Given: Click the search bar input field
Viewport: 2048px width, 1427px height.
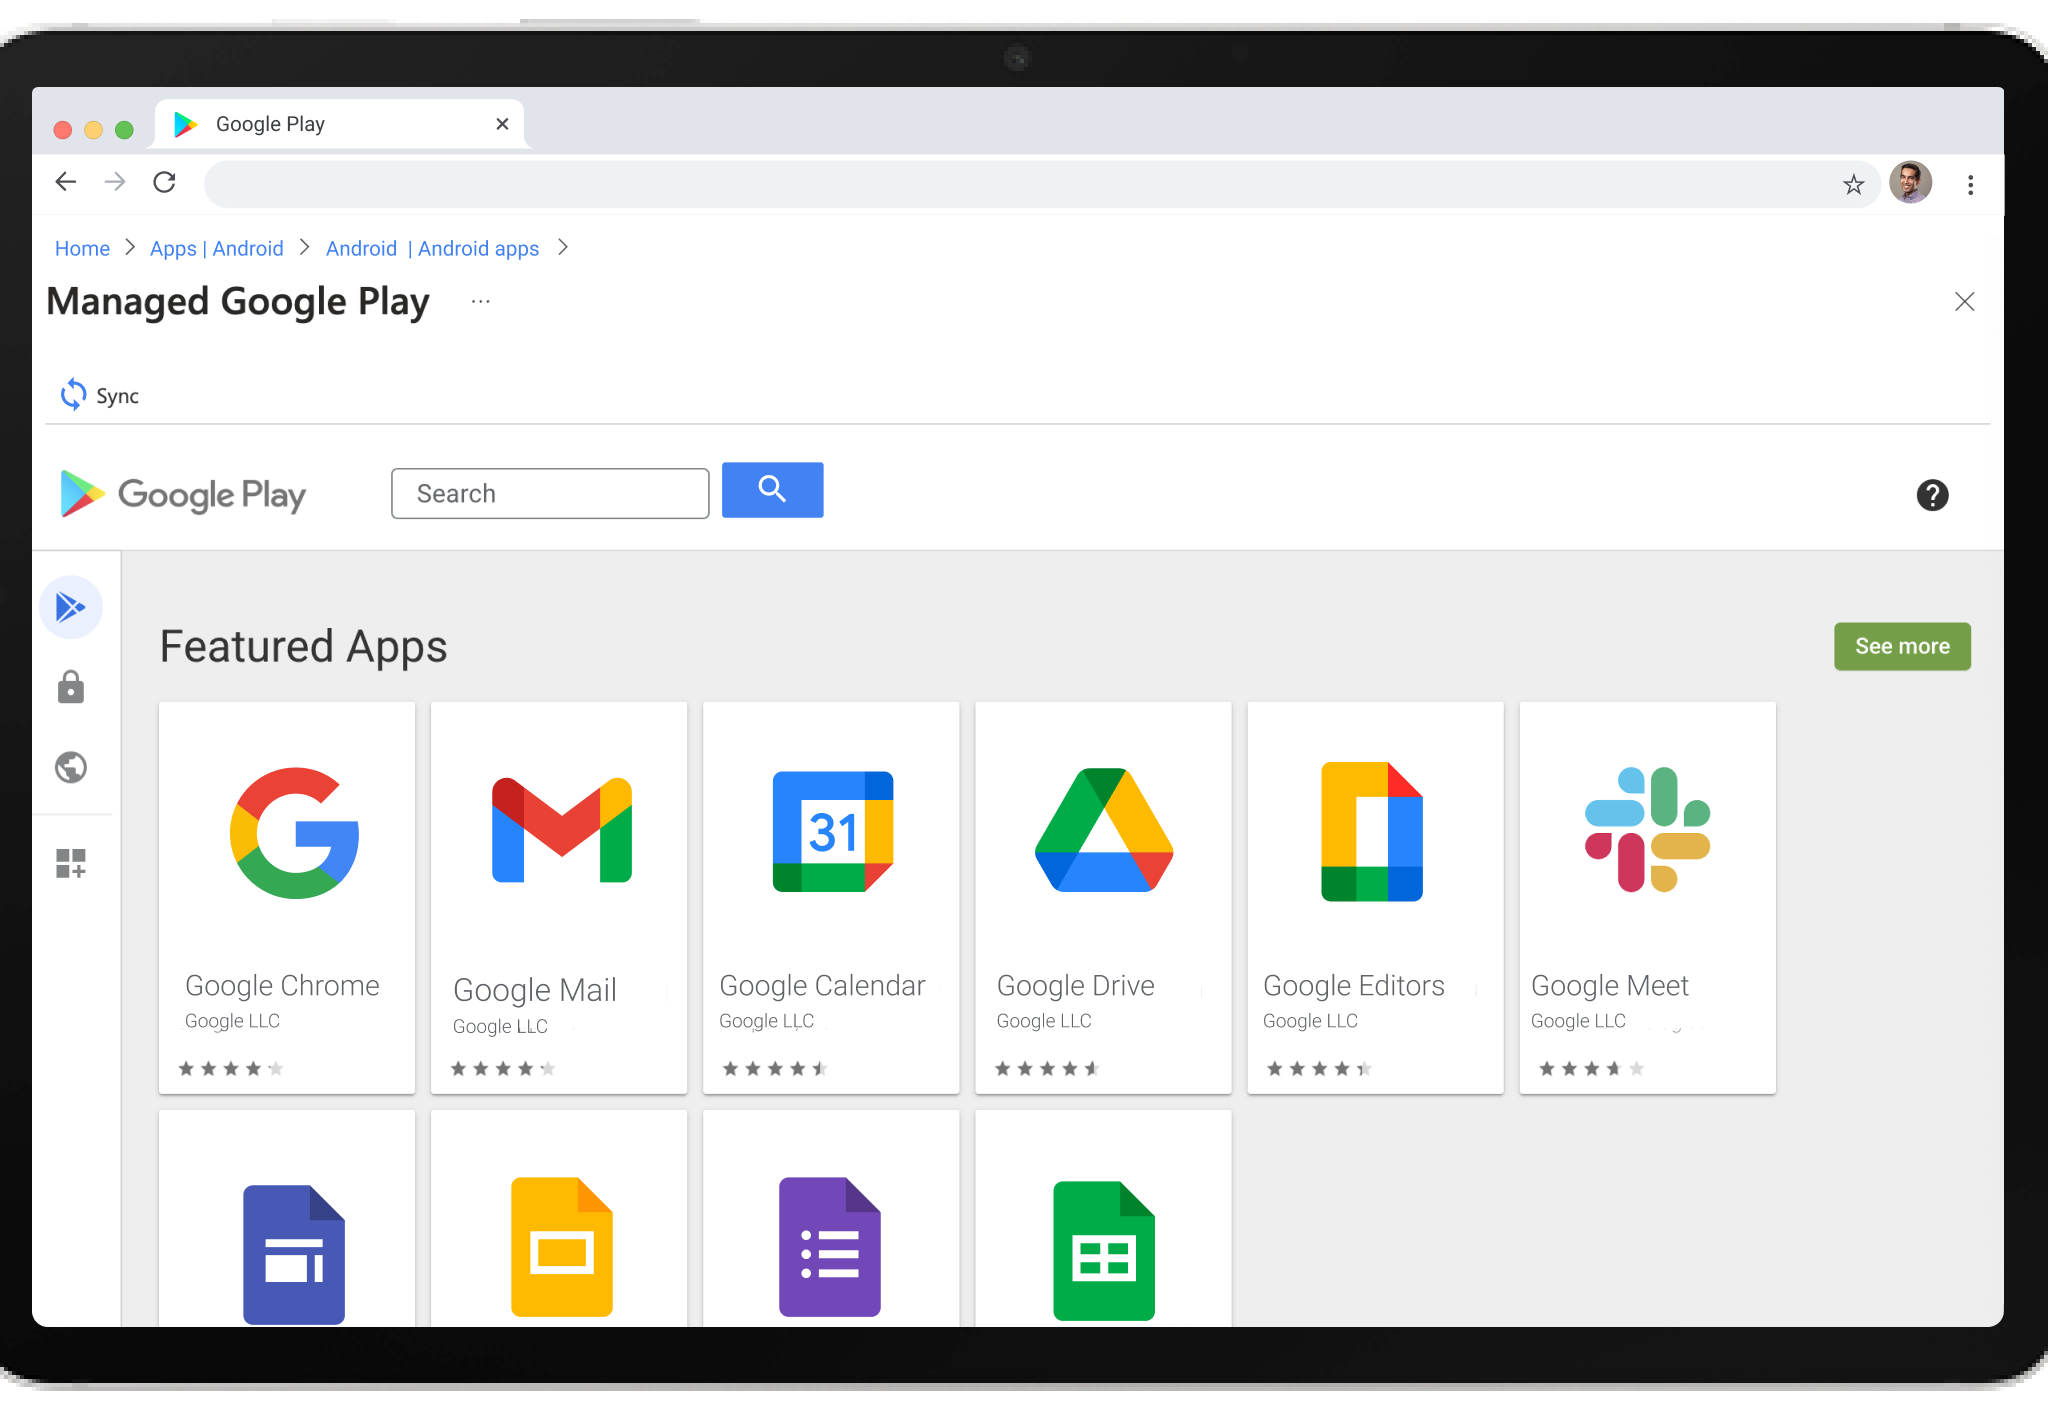Looking at the screenshot, I should [x=549, y=492].
